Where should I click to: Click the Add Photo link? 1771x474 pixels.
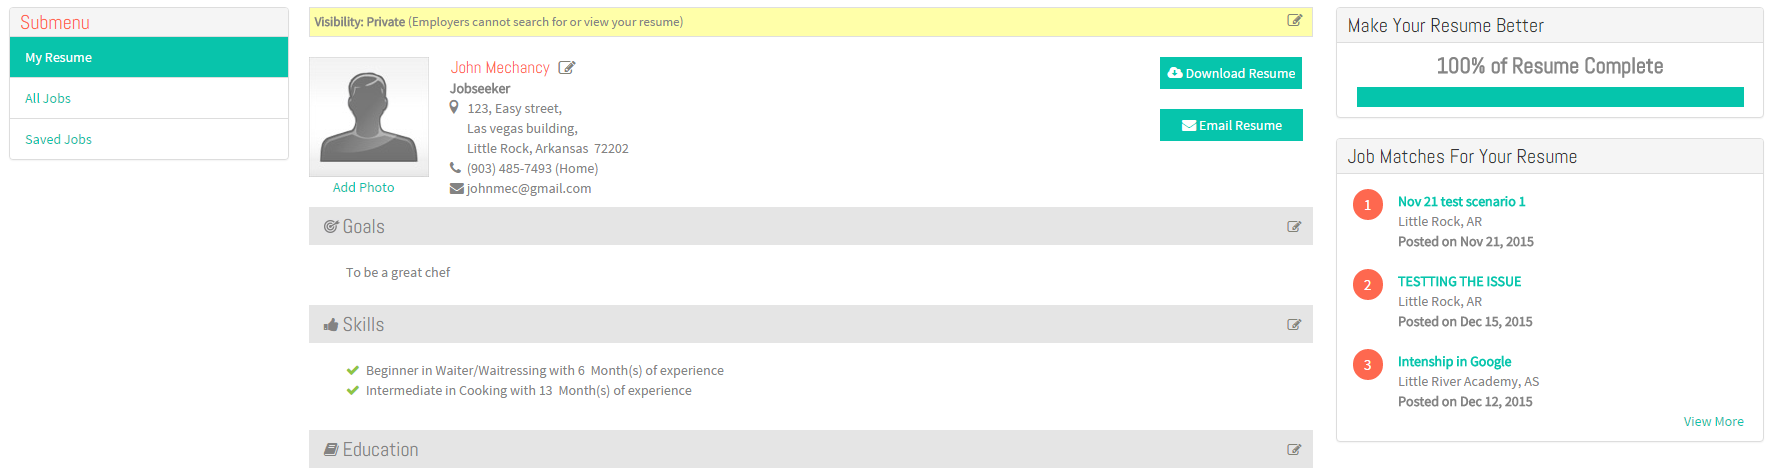(x=363, y=187)
